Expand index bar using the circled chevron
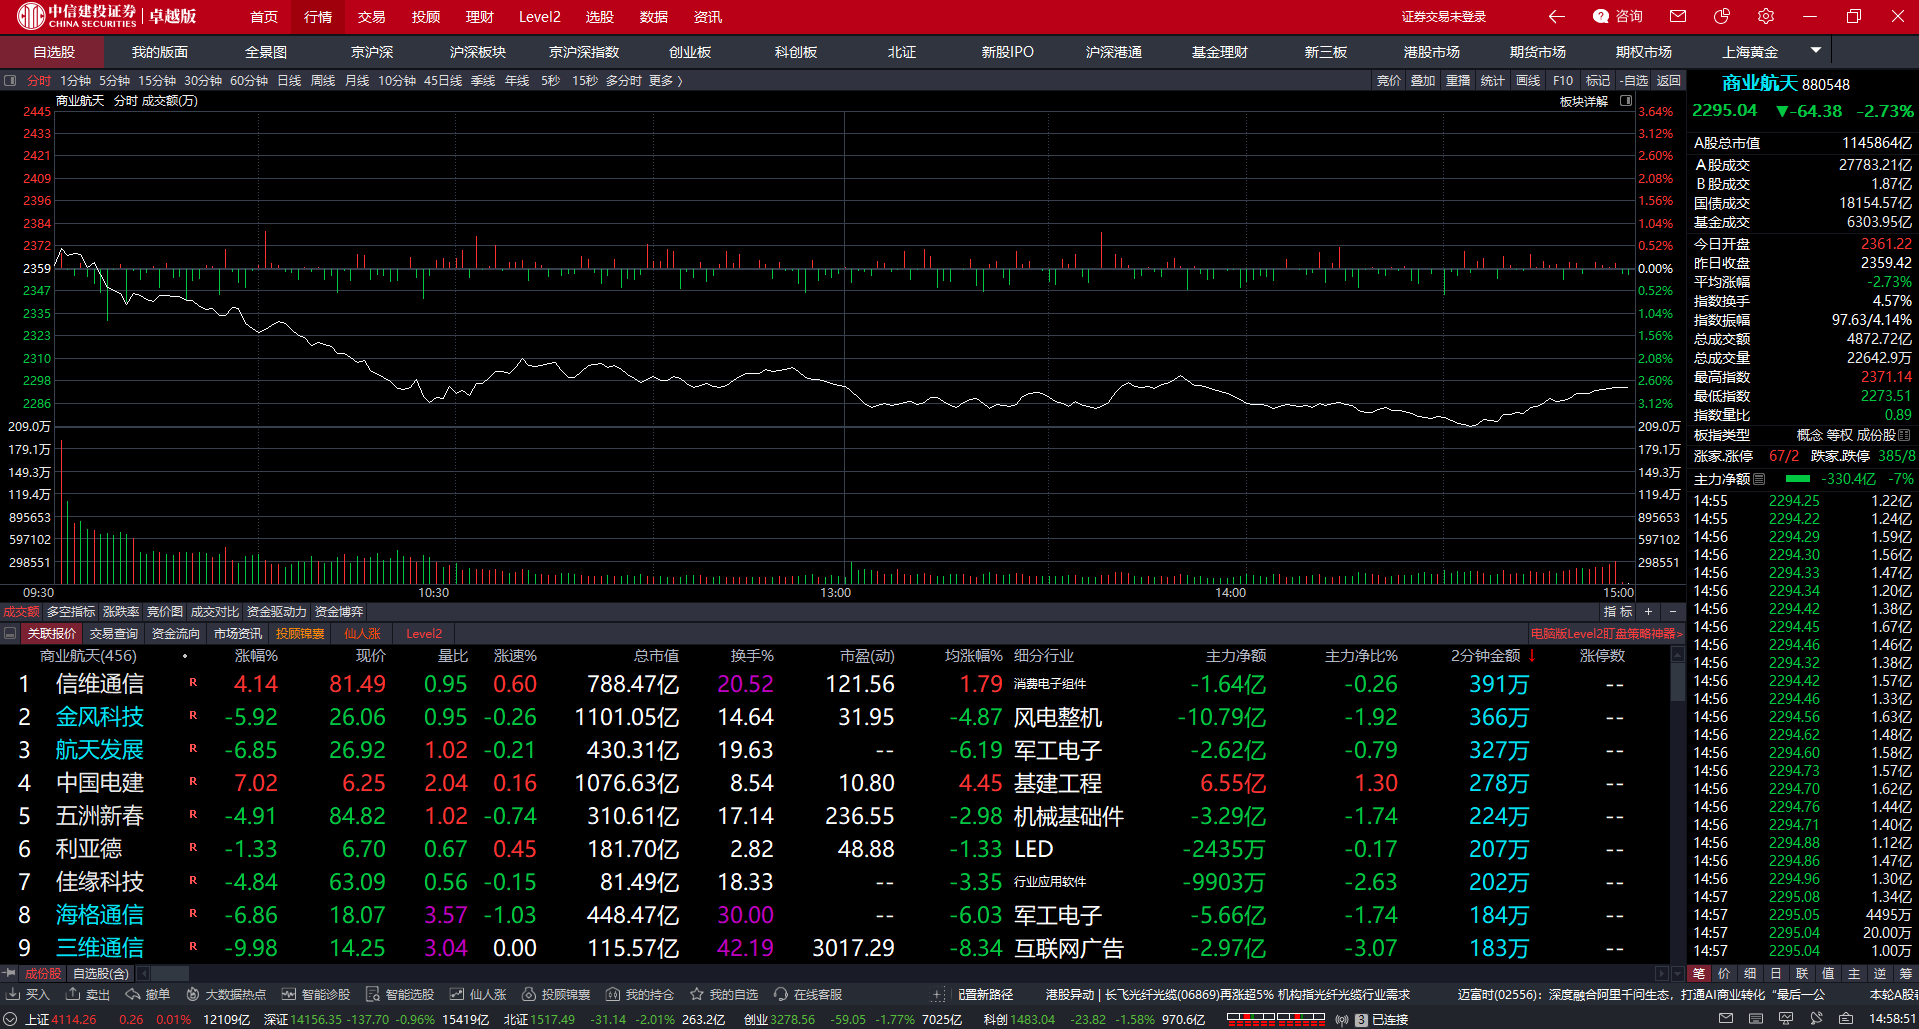Viewport: 1919px width, 1029px height. pyautogui.click(x=11, y=1019)
